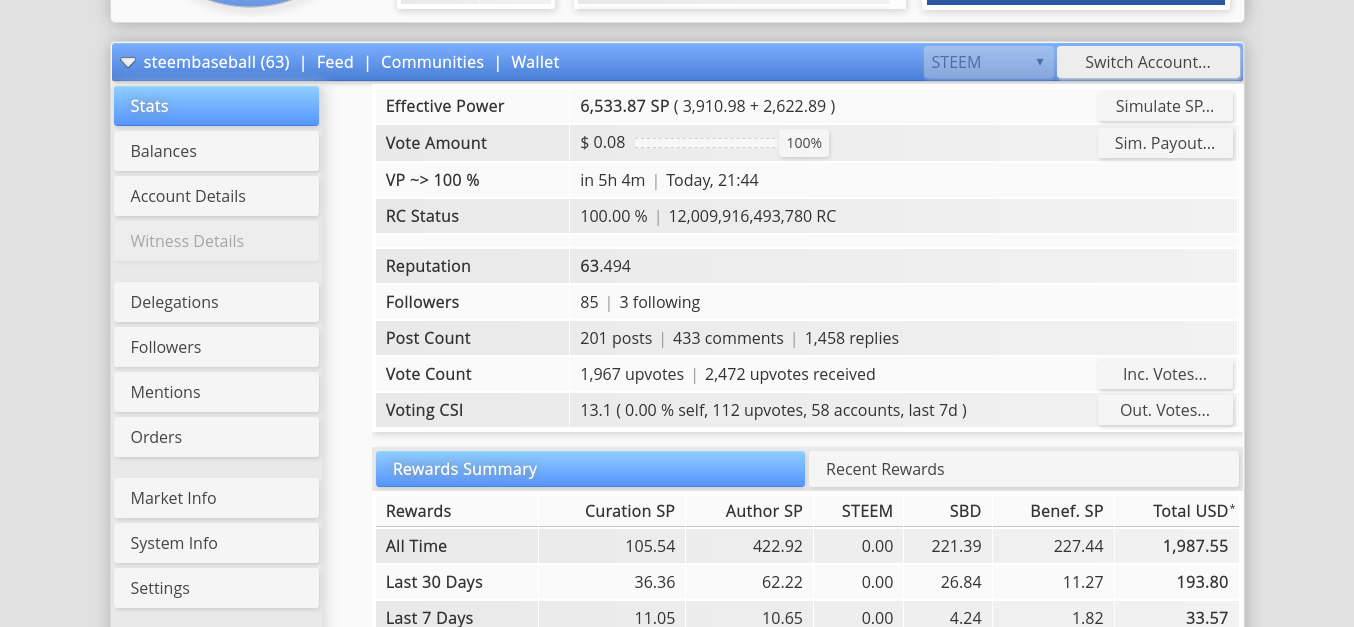The image size is (1354, 627).
Task: Open the Market Info section
Action: click(x=216, y=498)
